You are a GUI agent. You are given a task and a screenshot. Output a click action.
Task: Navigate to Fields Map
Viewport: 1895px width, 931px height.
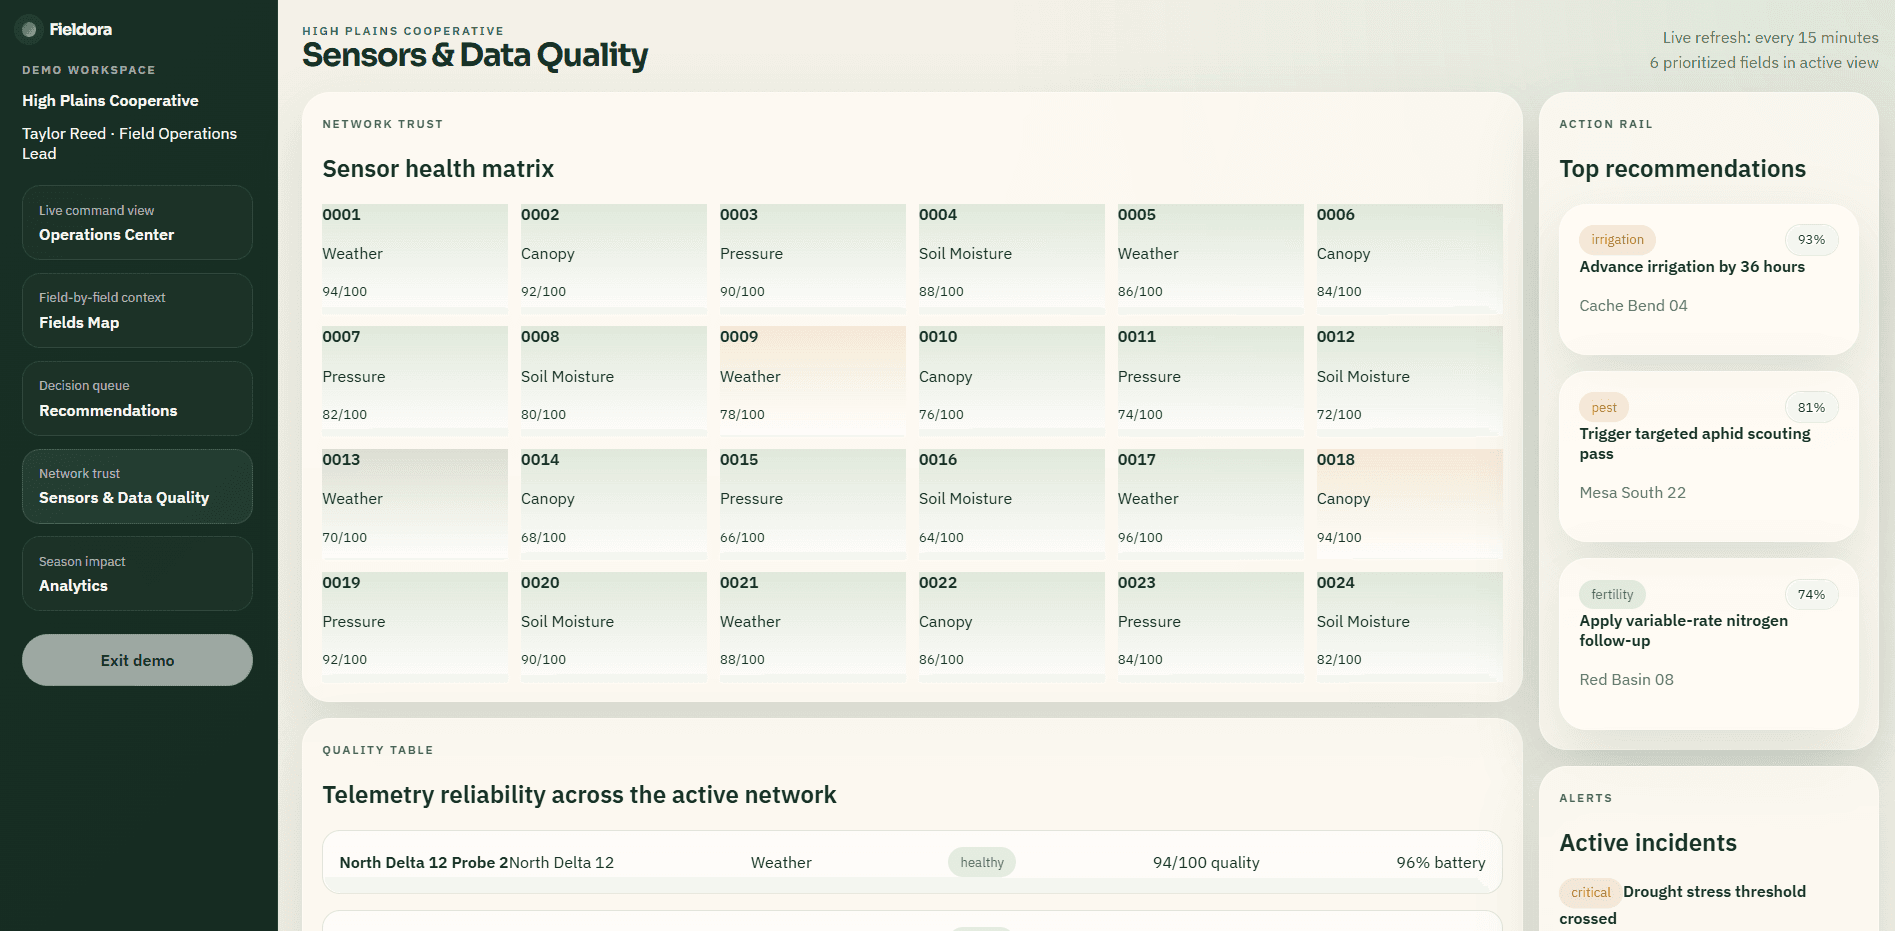point(137,310)
